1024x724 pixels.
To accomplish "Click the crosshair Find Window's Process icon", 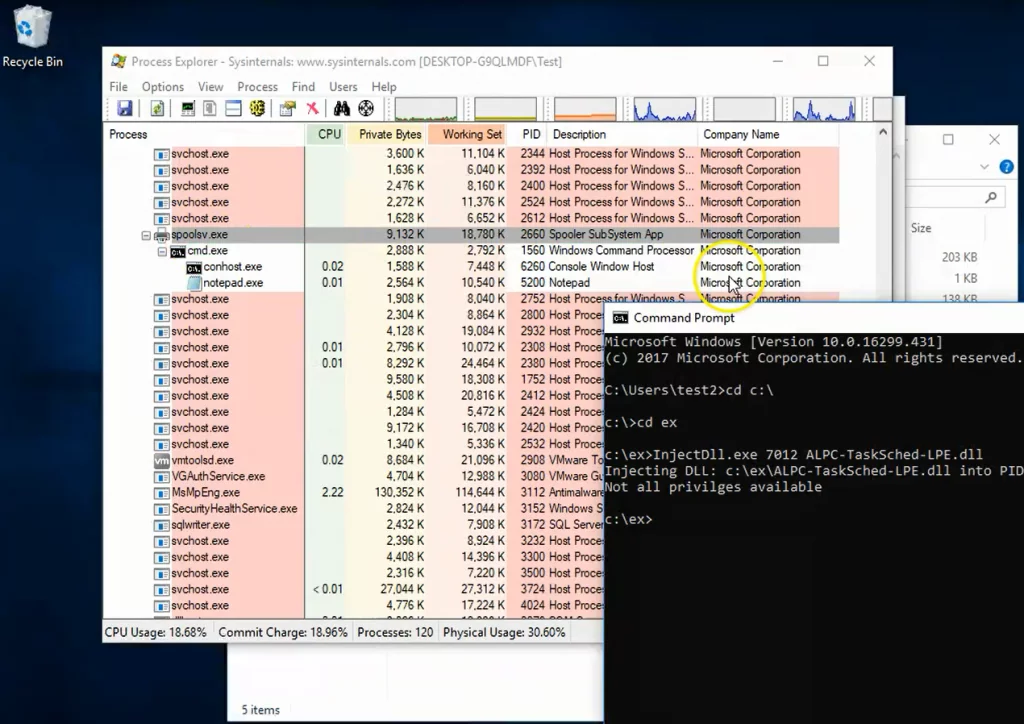I will (x=366, y=108).
